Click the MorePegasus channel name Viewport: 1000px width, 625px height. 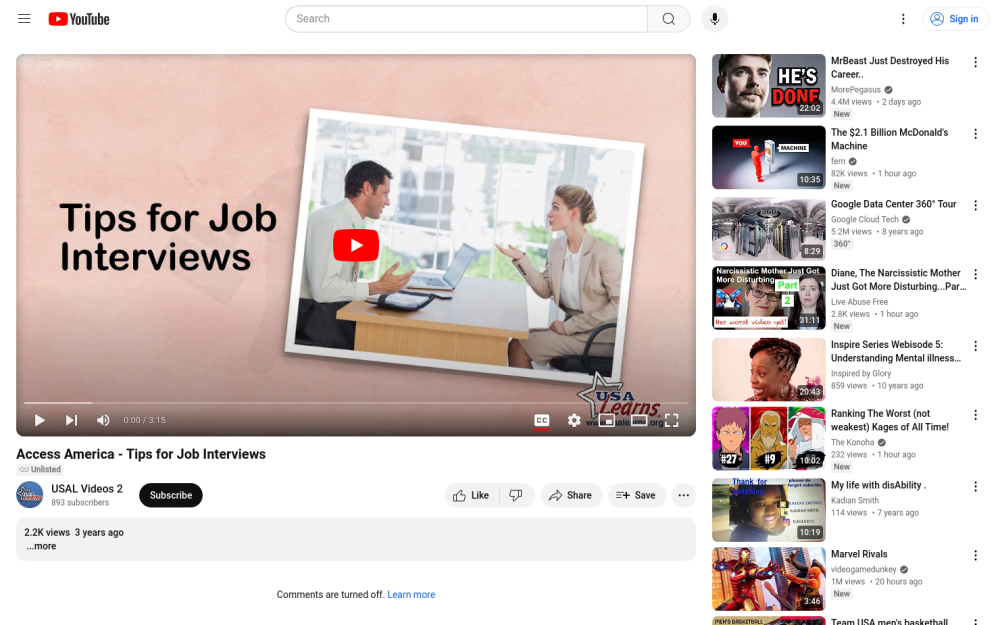pyautogui.click(x=856, y=90)
